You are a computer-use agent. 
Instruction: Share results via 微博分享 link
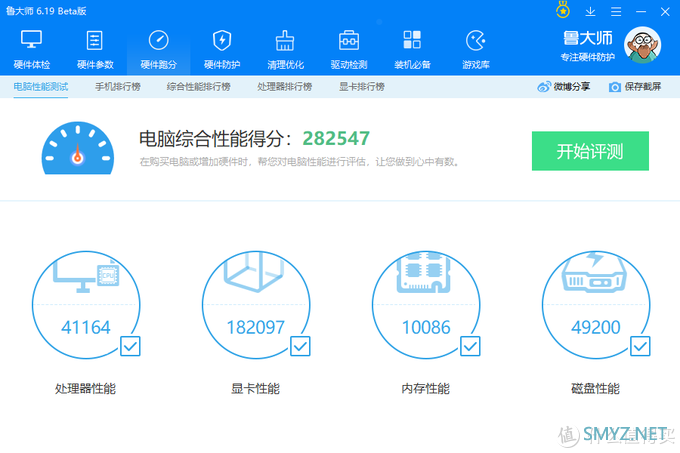(566, 87)
